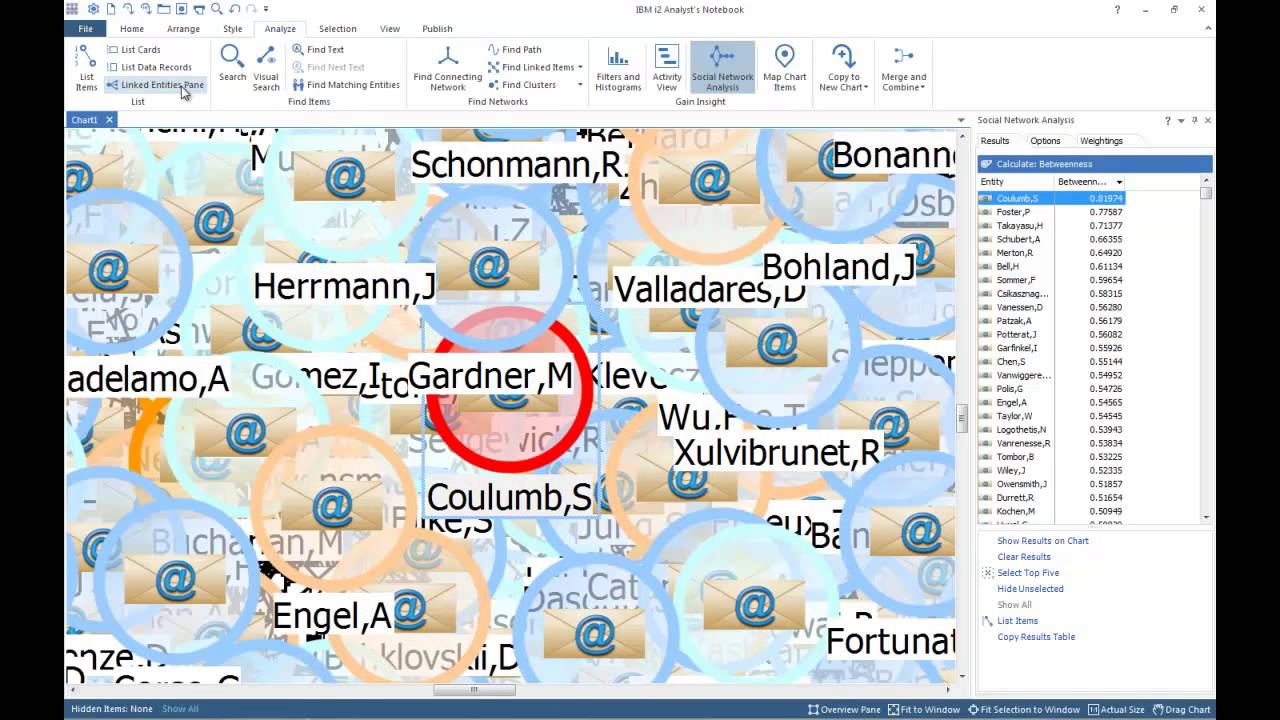
Task: Switch to the Style ribbon tab
Action: pos(232,29)
